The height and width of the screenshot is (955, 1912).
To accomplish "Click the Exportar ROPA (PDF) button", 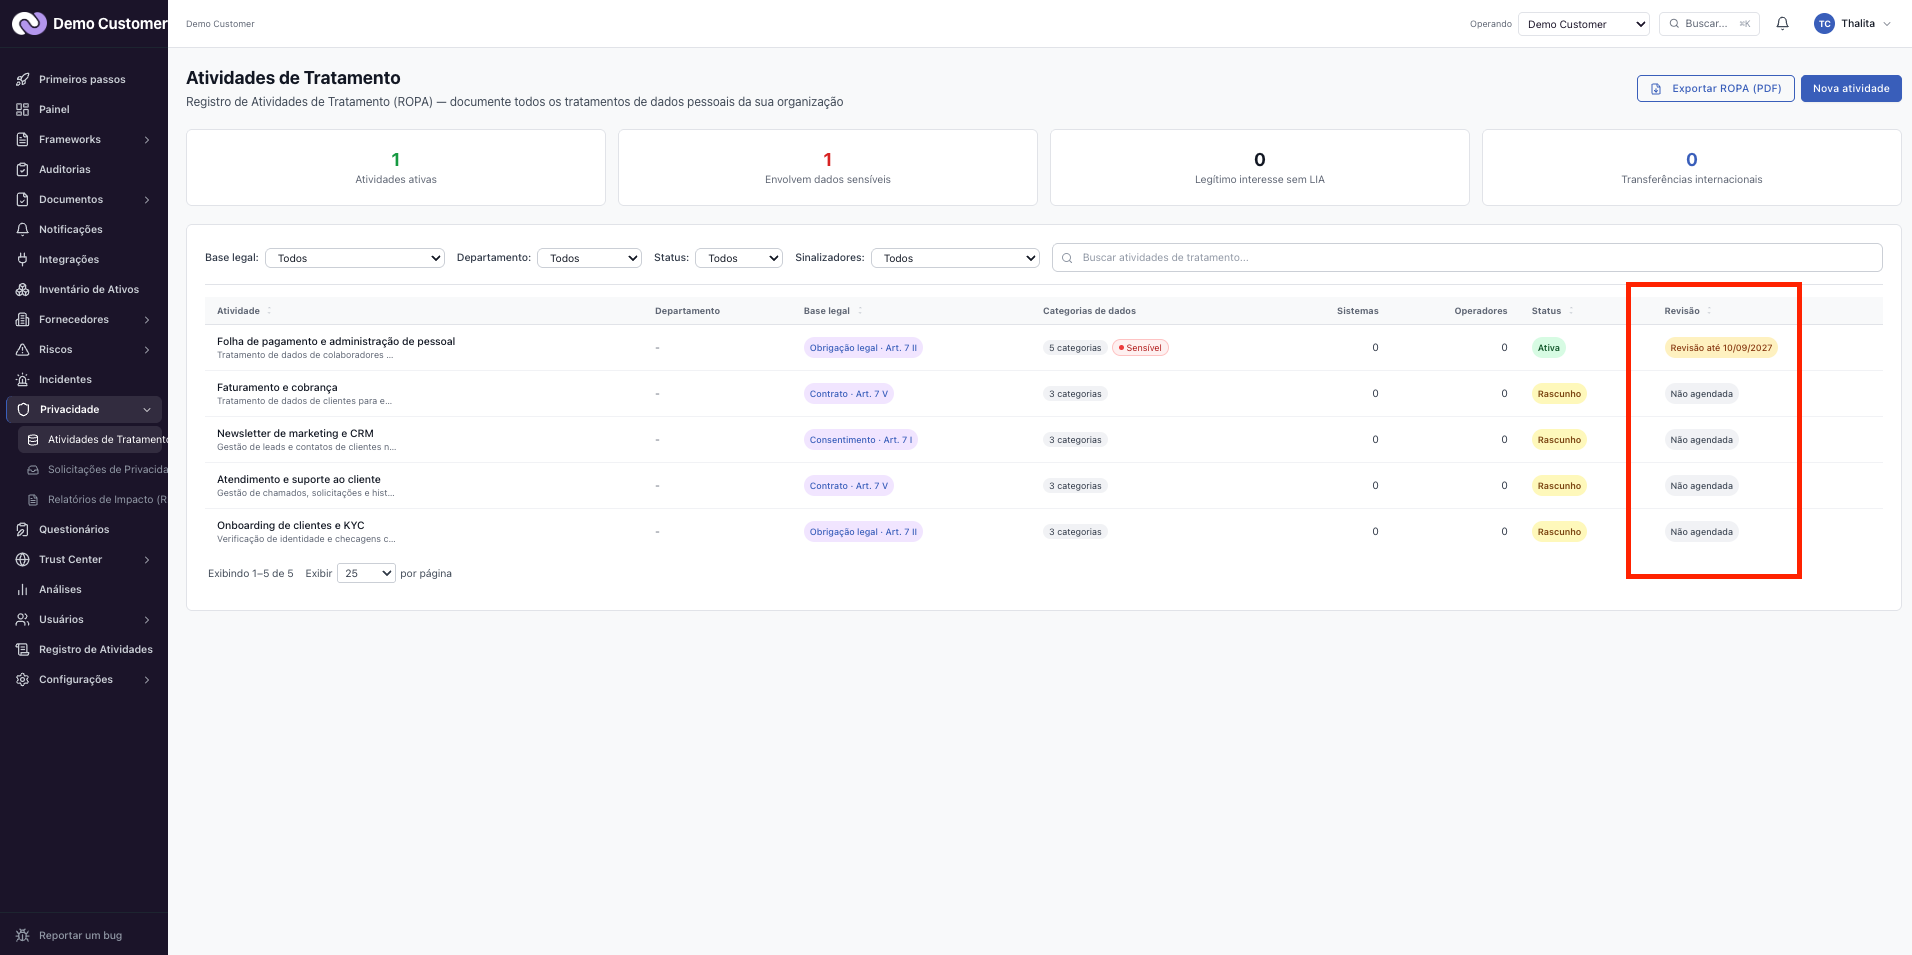I will tap(1716, 88).
